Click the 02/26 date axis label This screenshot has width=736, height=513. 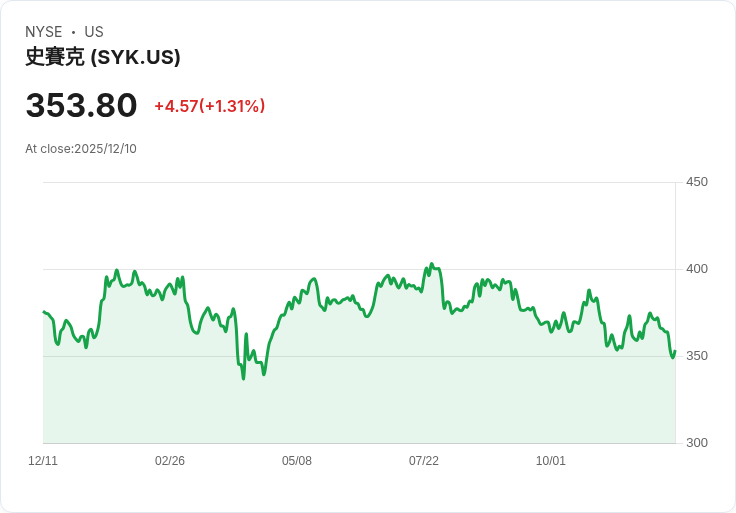[x=170, y=461]
